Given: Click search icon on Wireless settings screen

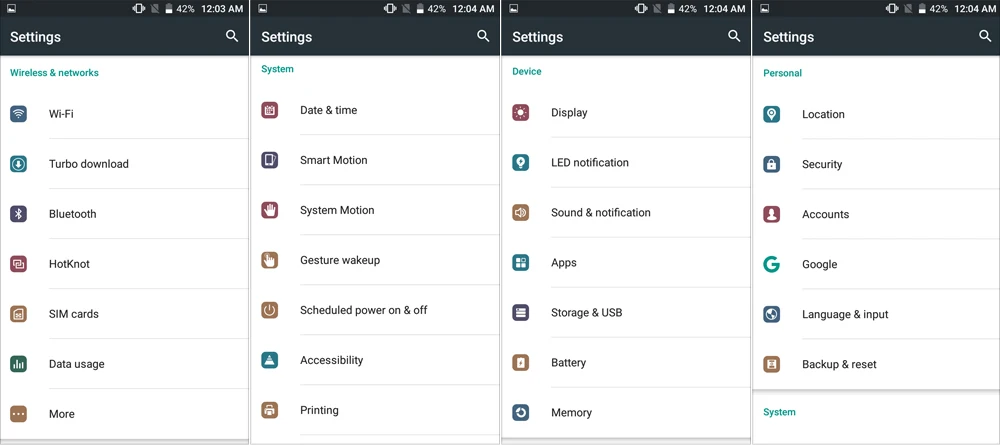Looking at the screenshot, I should pyautogui.click(x=232, y=36).
